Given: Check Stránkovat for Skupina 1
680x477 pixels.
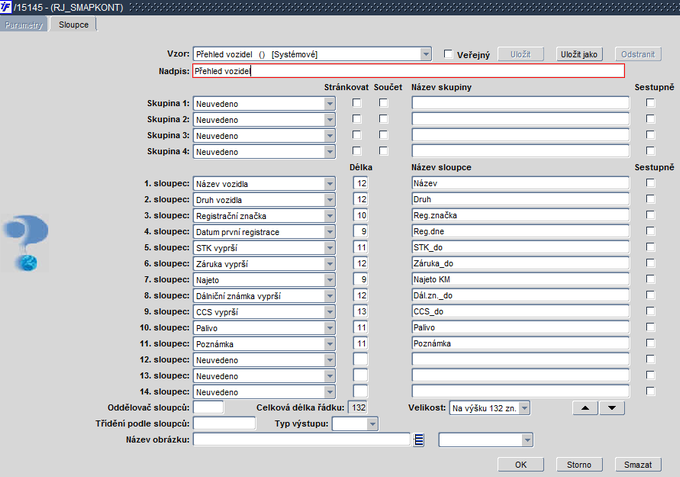Looking at the screenshot, I should tap(357, 103).
